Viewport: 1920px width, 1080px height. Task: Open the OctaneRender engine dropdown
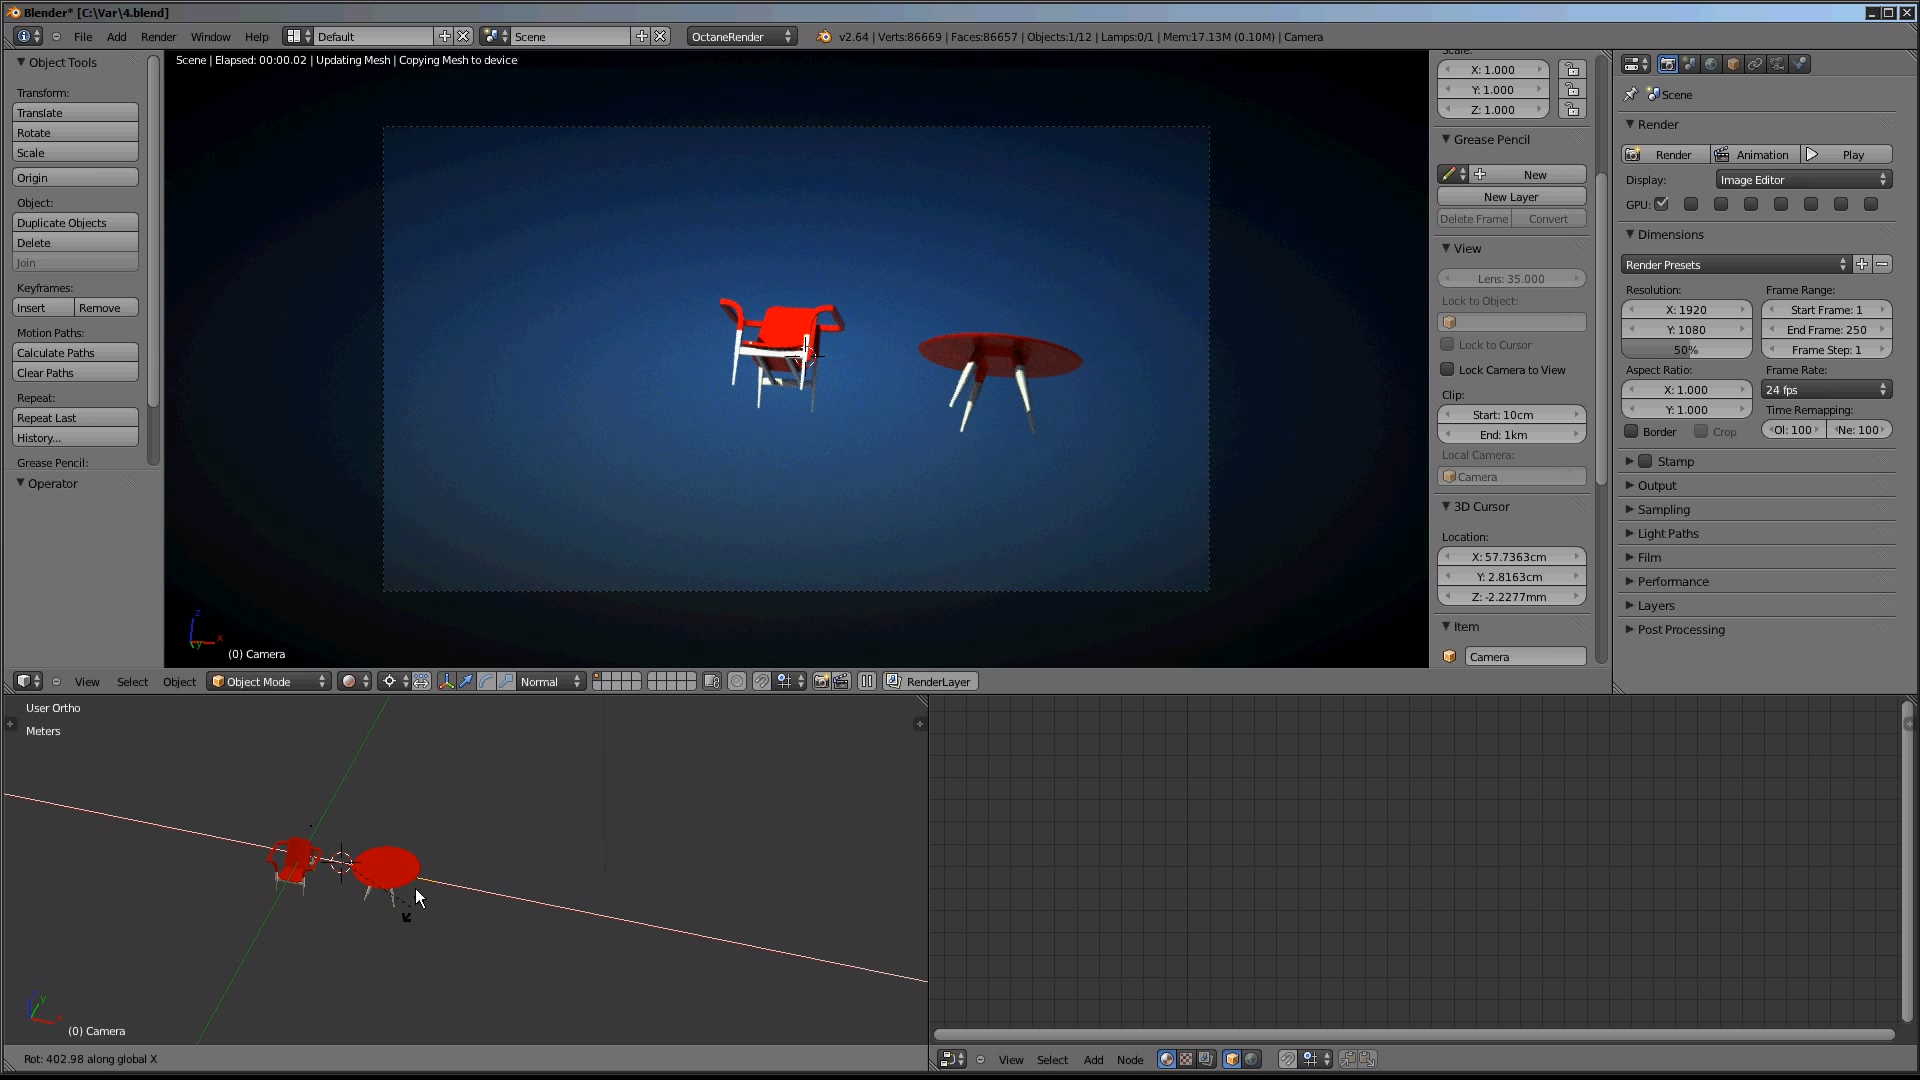click(x=742, y=36)
